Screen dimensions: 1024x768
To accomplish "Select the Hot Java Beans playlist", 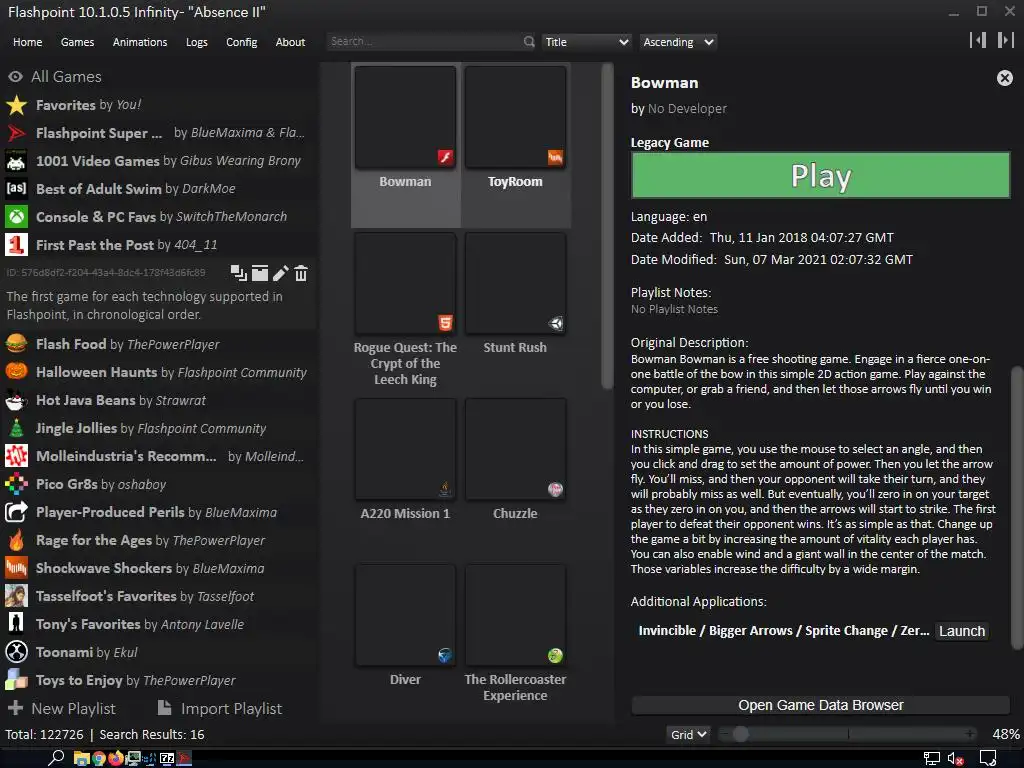I will [x=157, y=400].
